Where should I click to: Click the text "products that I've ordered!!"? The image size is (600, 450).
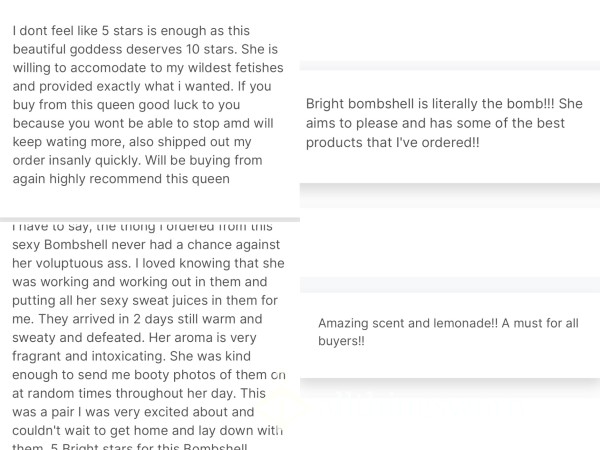coord(392,142)
